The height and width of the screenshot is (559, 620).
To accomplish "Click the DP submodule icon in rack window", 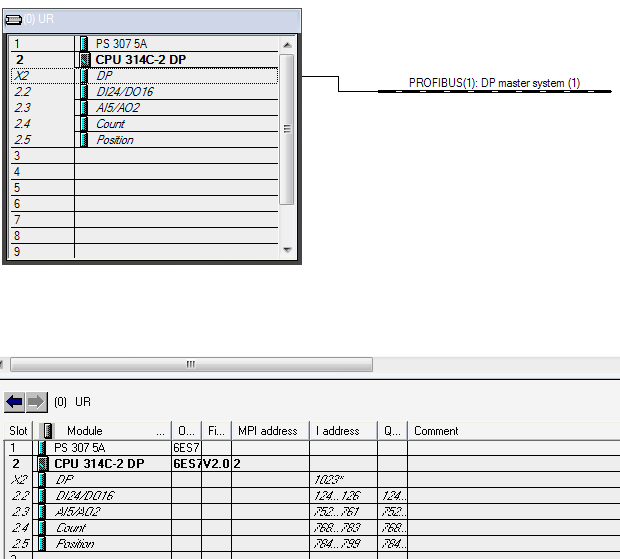I will (84, 76).
